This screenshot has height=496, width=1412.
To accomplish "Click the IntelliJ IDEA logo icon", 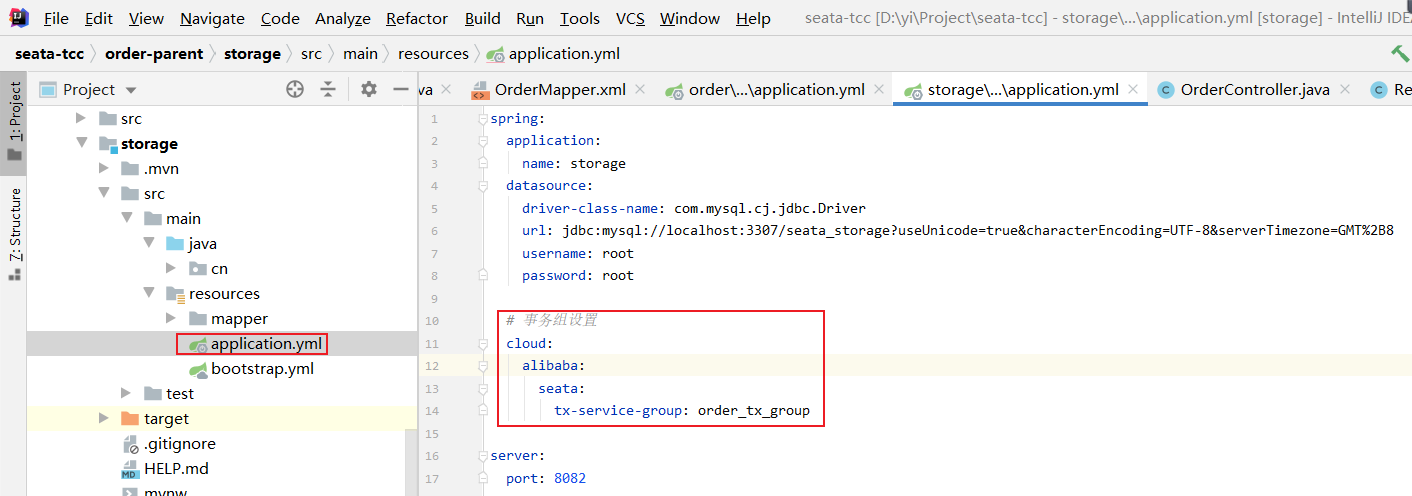I will pyautogui.click(x=18, y=19).
